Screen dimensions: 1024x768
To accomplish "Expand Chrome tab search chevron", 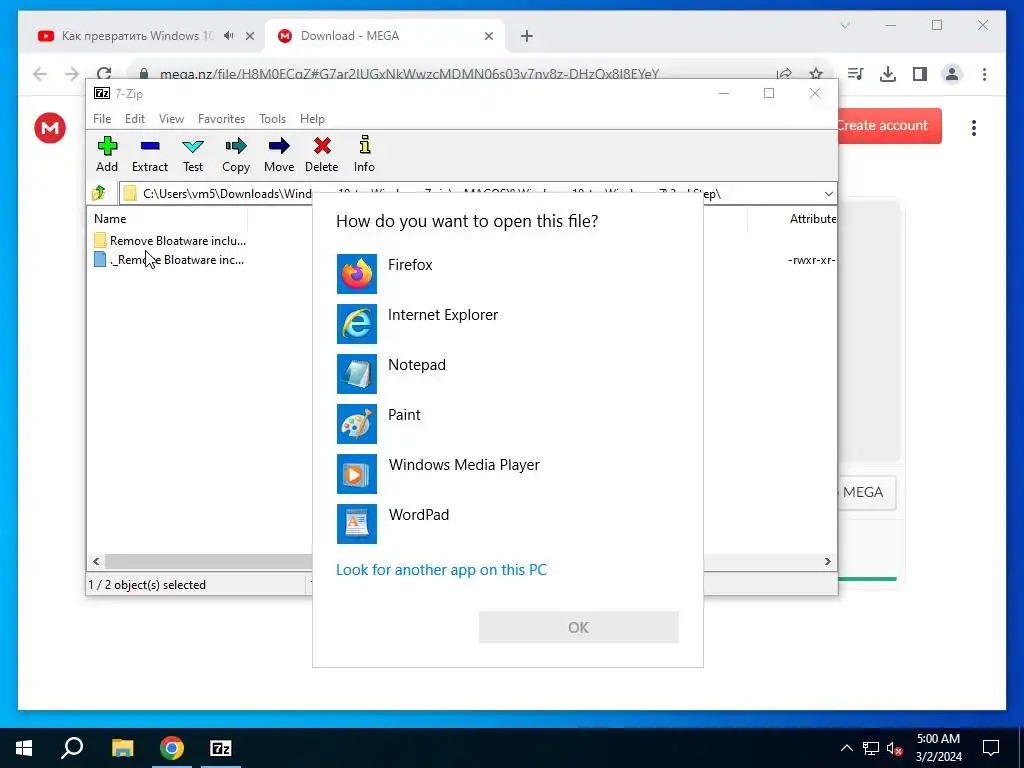I will point(844,25).
